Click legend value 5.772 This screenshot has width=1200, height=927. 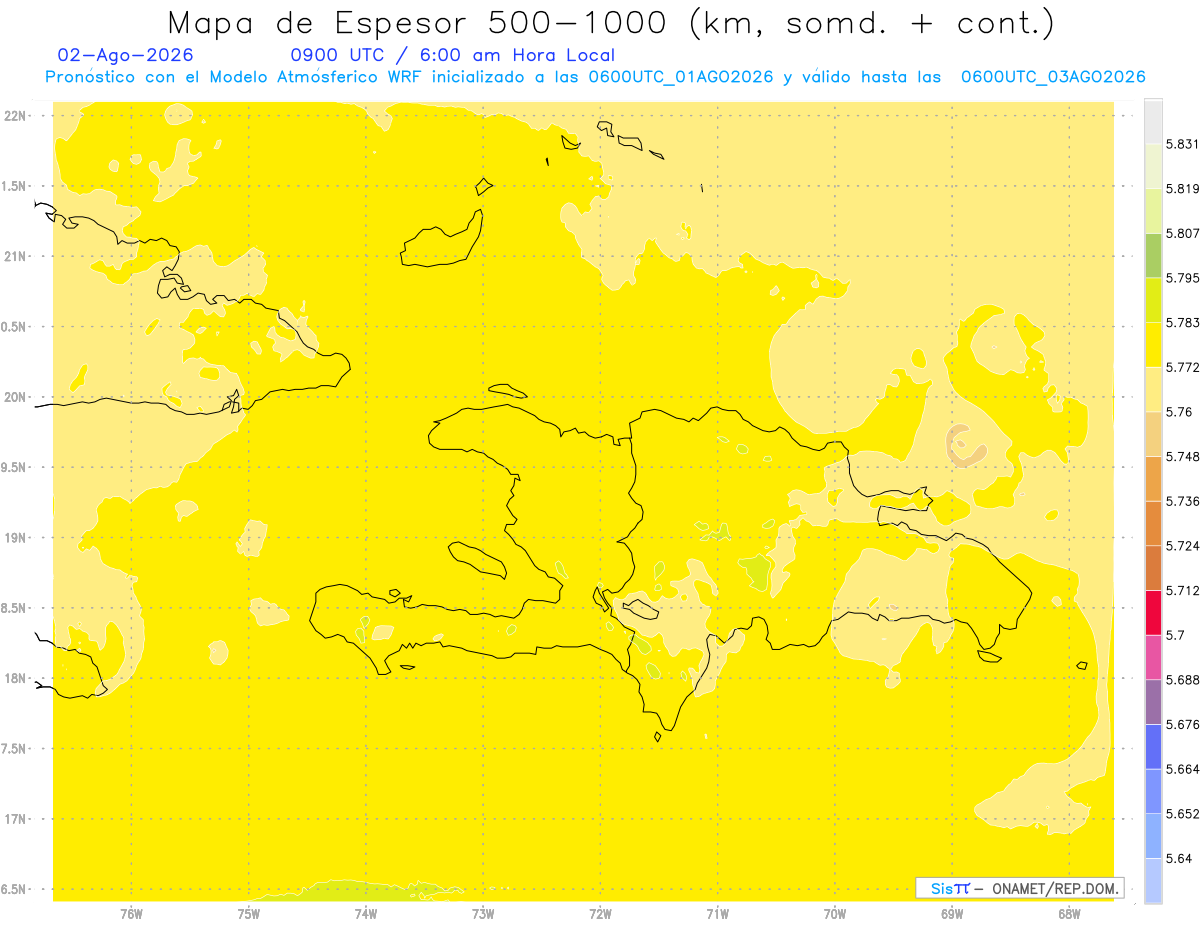tap(1182, 367)
